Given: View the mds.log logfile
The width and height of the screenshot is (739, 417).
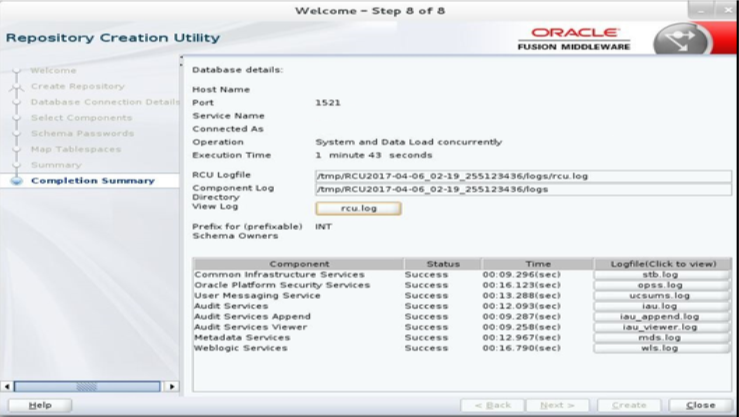Looking at the screenshot, I should (x=661, y=337).
